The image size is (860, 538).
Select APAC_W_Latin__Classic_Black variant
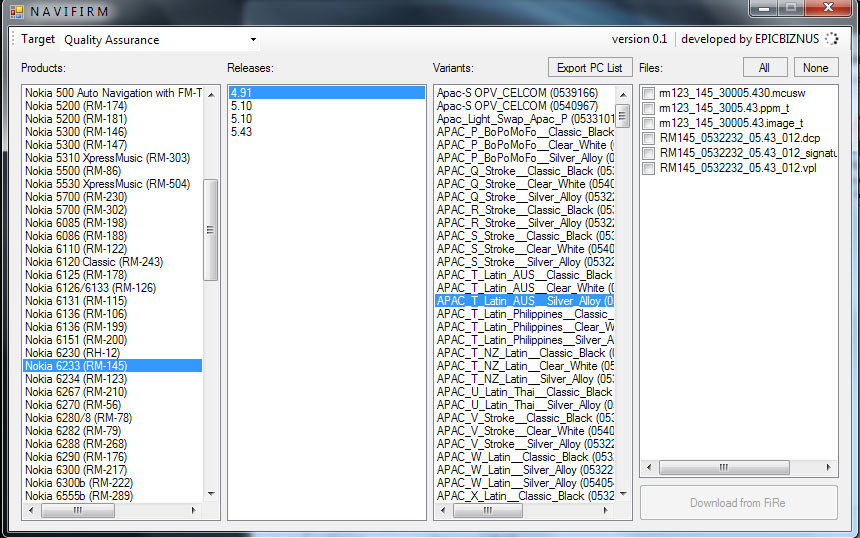[x=525, y=457]
